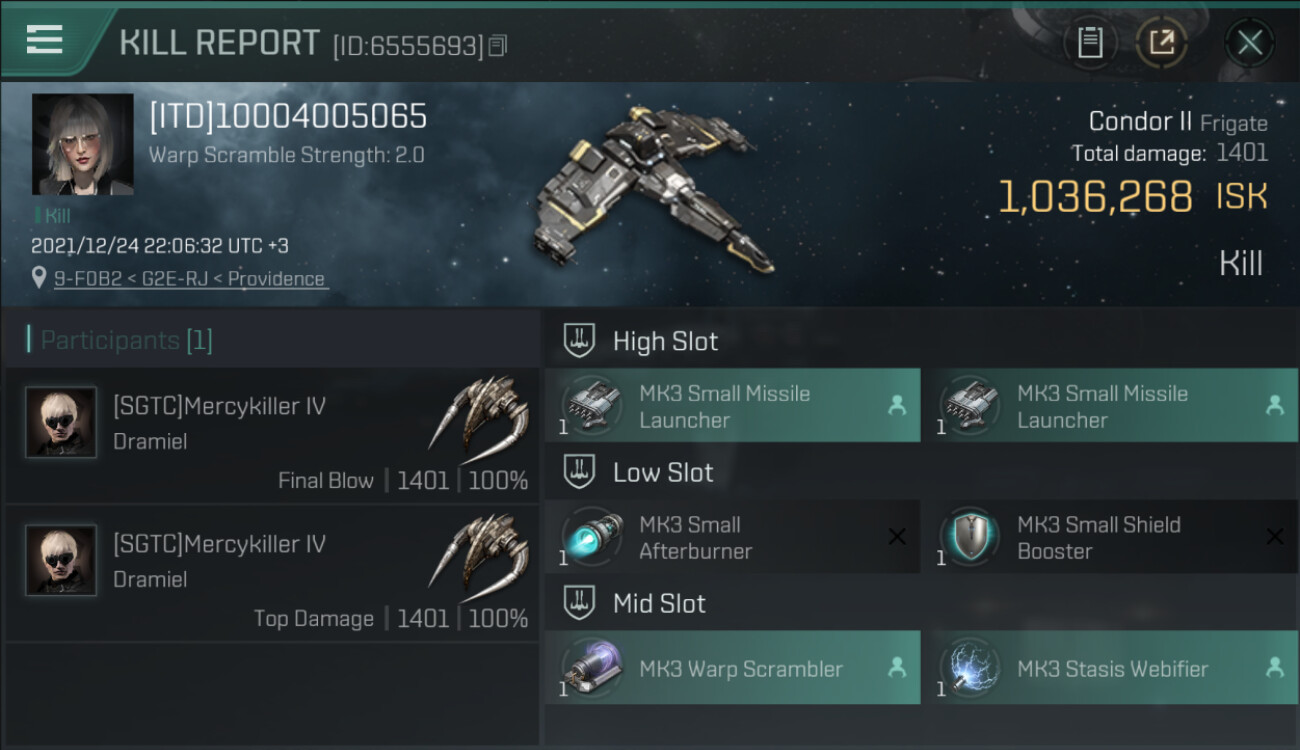Open 9-F0B2 location link
The height and width of the screenshot is (750, 1300).
point(190,279)
